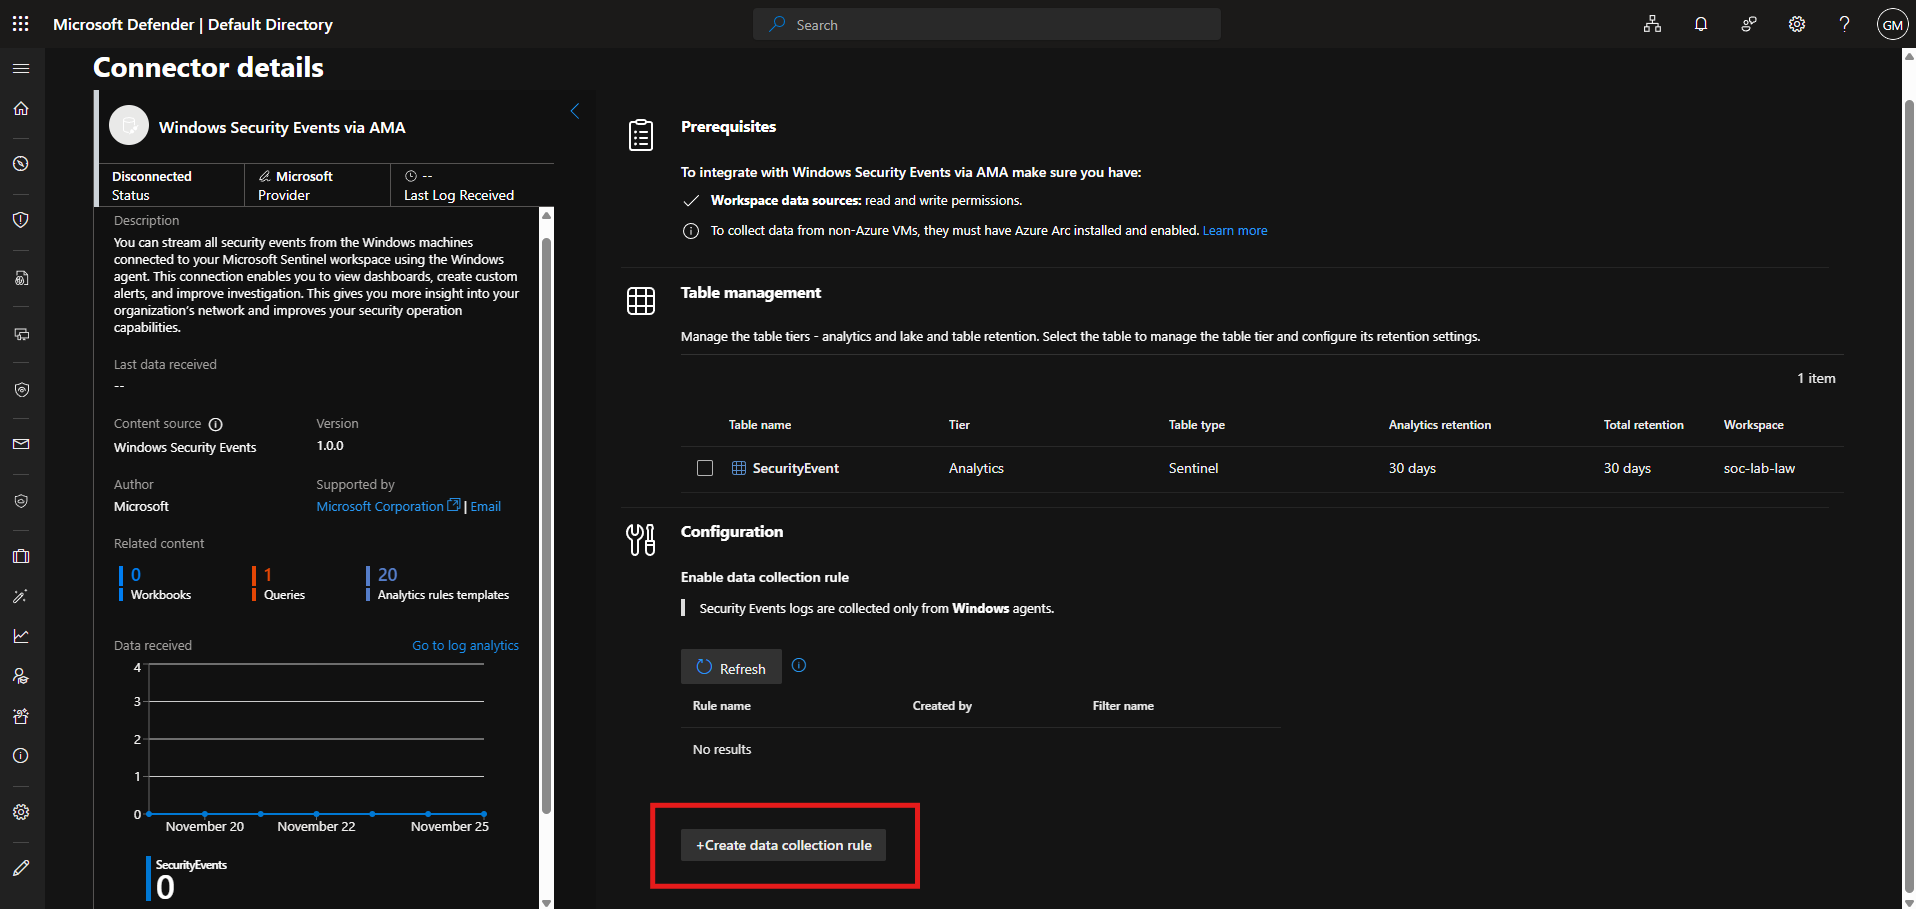Click the Analytics tier cell

pyautogui.click(x=976, y=468)
